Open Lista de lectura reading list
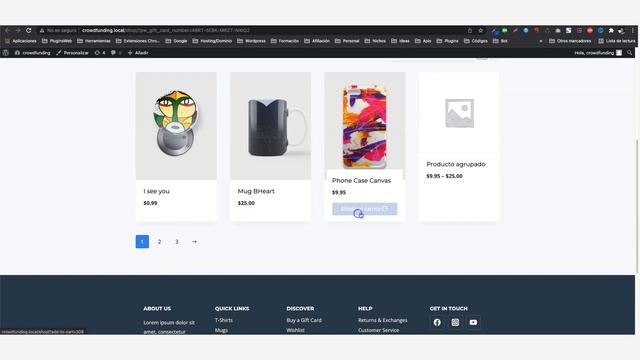This screenshot has width=640, height=360. click(617, 41)
